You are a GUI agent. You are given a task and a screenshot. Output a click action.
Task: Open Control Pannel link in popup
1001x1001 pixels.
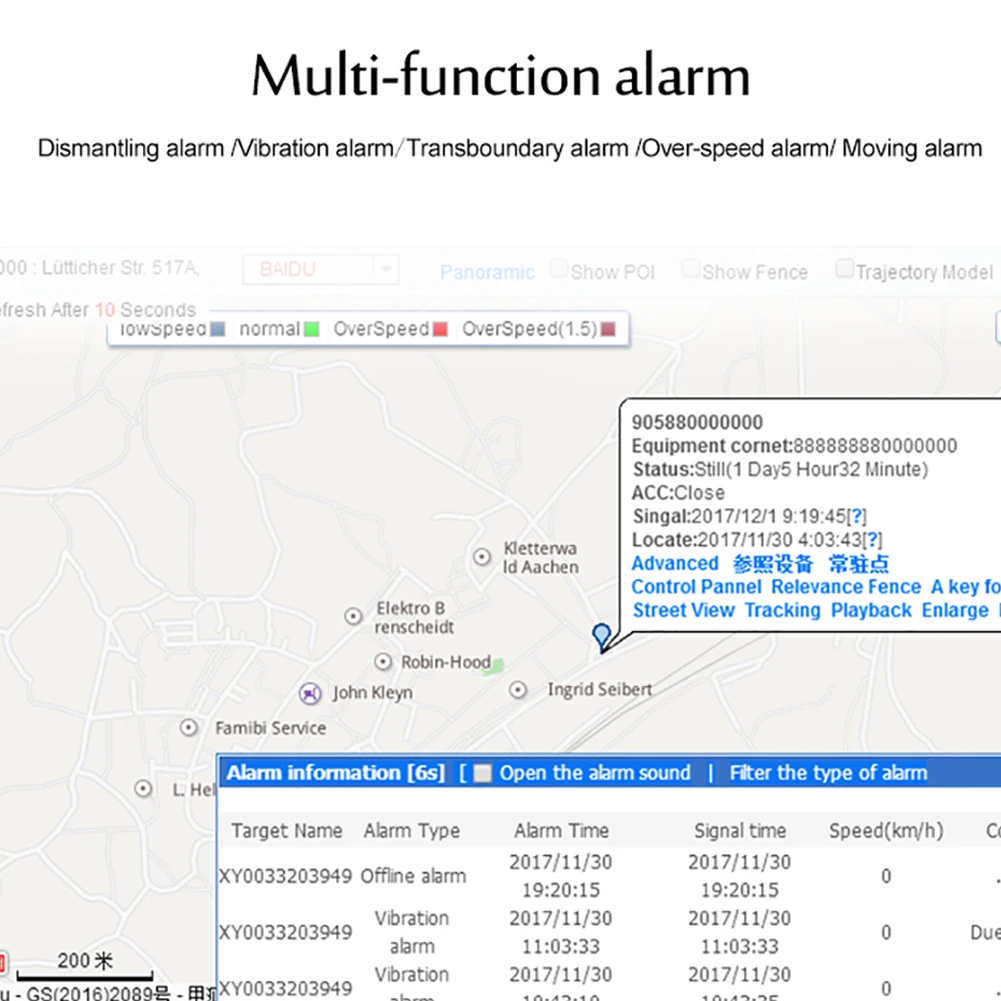click(696, 587)
